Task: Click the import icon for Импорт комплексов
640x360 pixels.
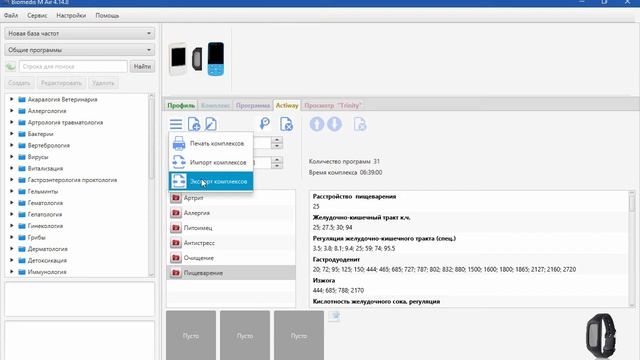Action: click(179, 162)
